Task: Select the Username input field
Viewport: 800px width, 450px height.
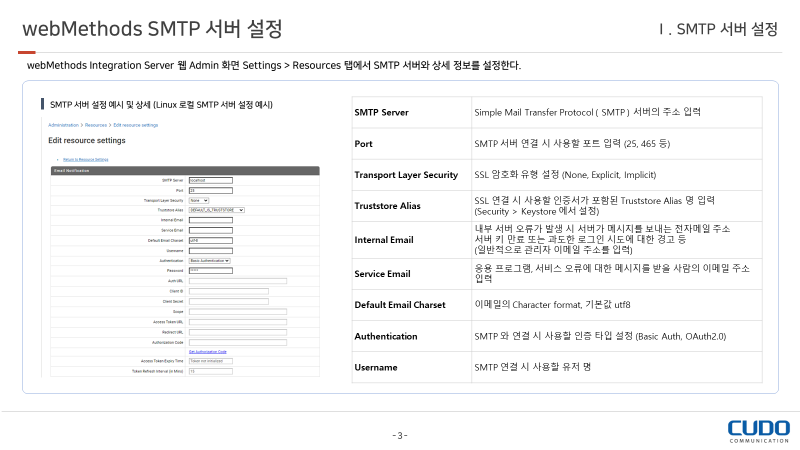Action: pos(210,250)
